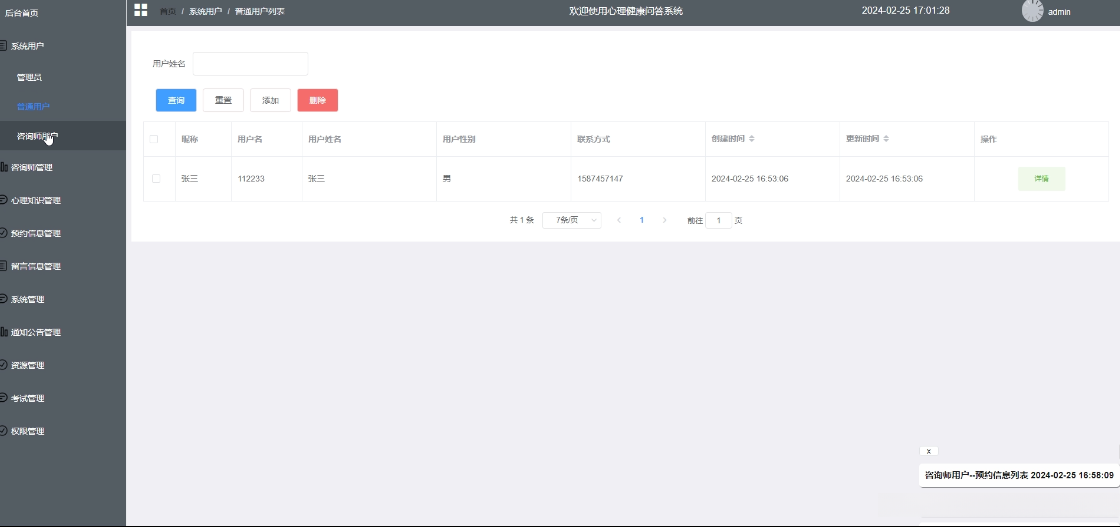
Task: Click 系统用户 in the breadcrumb
Action: point(206,11)
